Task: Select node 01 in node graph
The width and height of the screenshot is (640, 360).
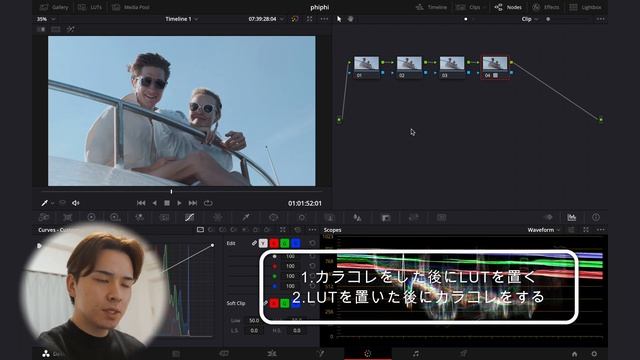Action: tap(366, 67)
